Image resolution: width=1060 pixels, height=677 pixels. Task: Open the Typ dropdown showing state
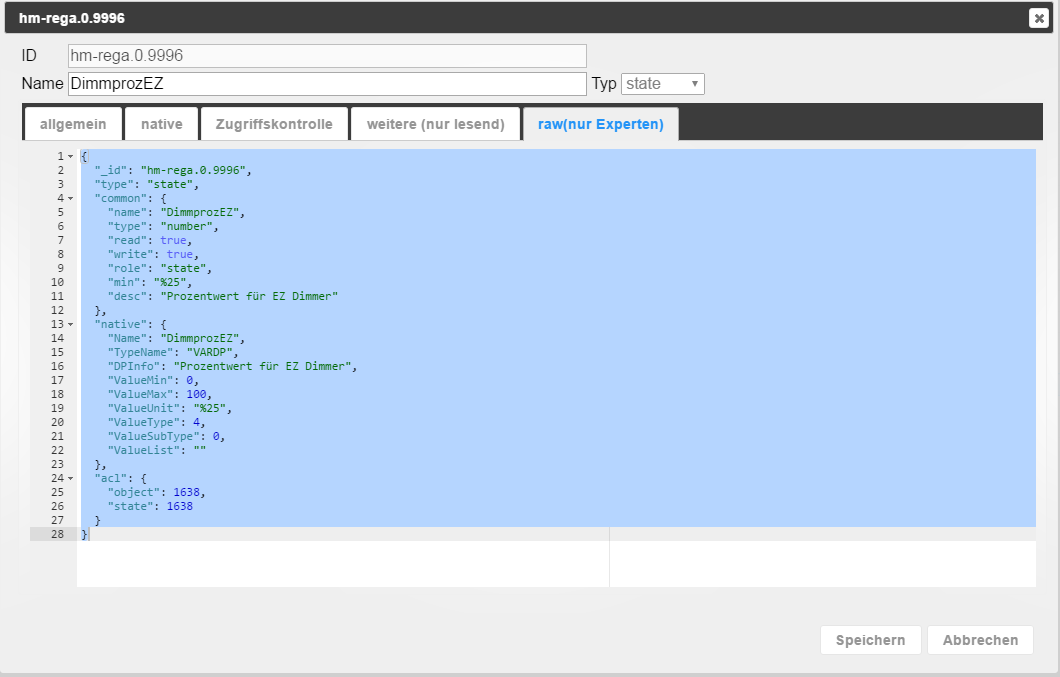pyautogui.click(x=663, y=84)
